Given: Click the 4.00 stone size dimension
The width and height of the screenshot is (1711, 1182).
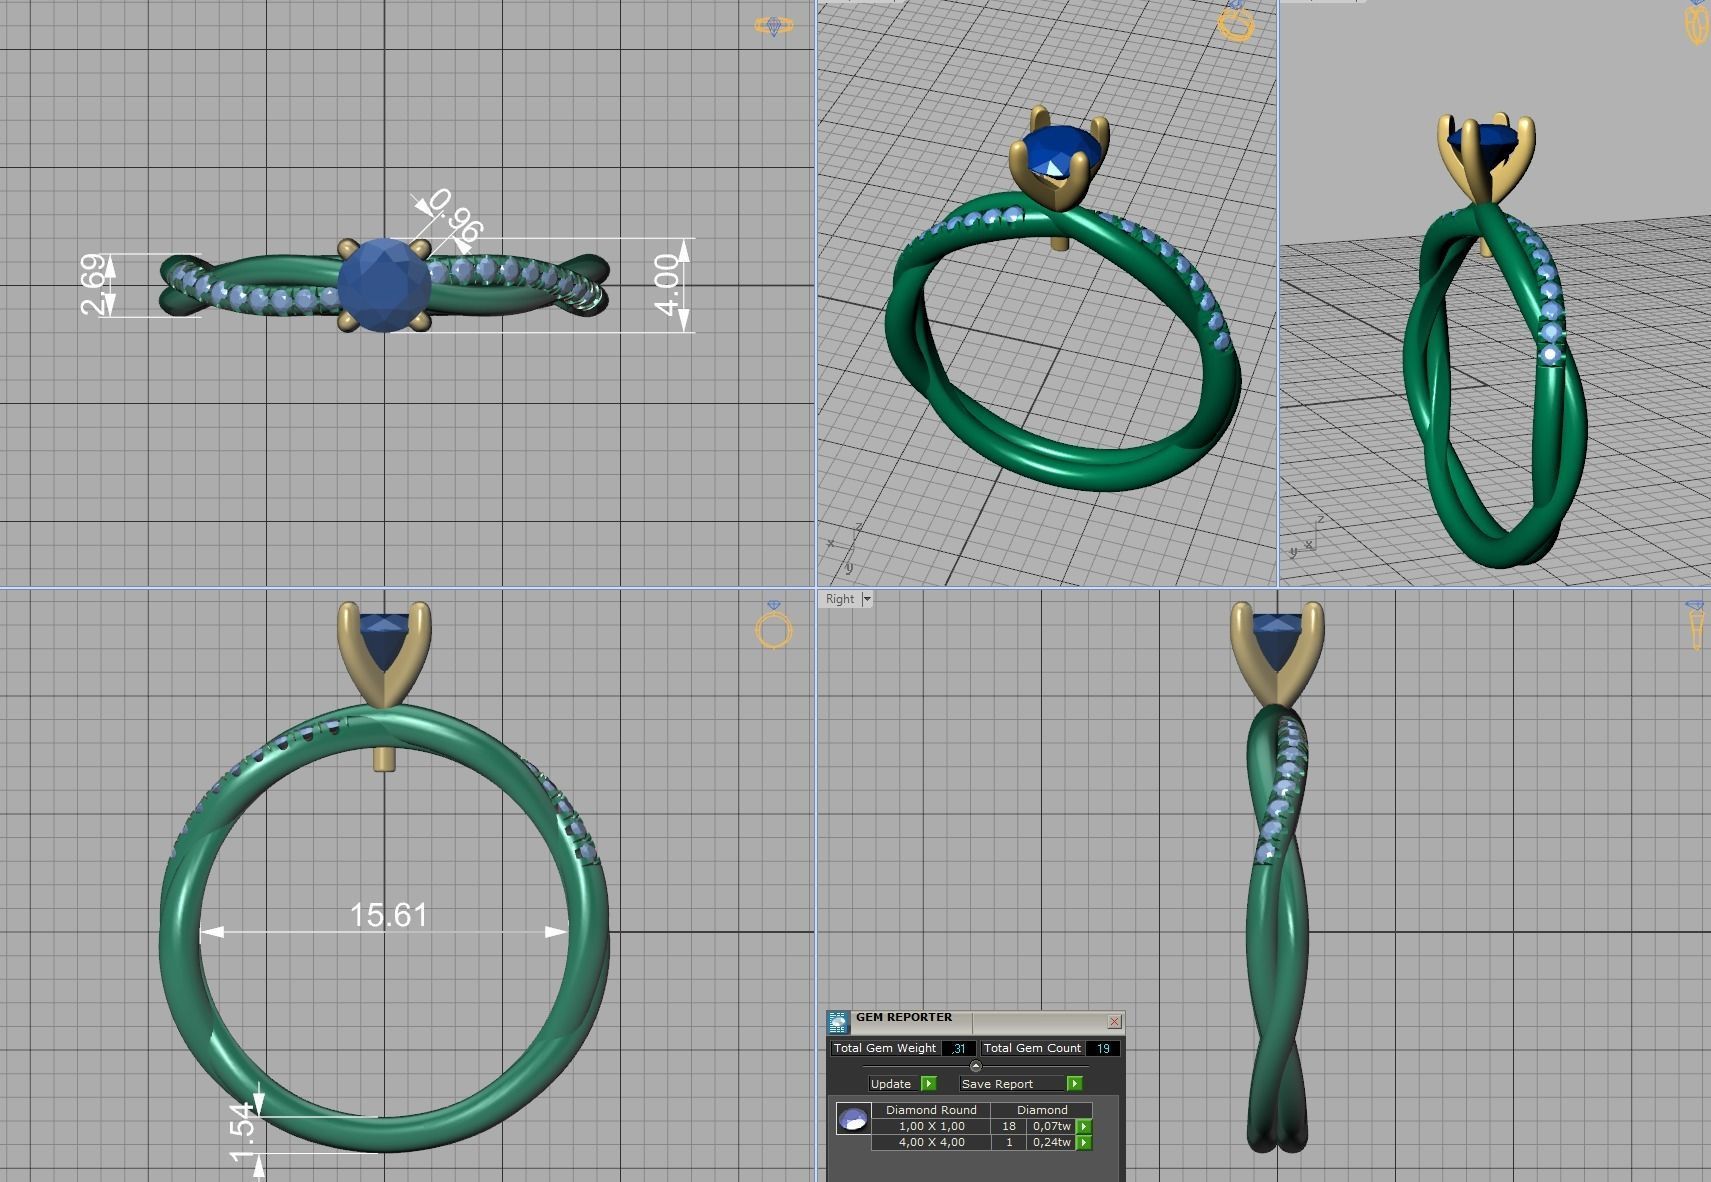Looking at the screenshot, I should (x=667, y=285).
